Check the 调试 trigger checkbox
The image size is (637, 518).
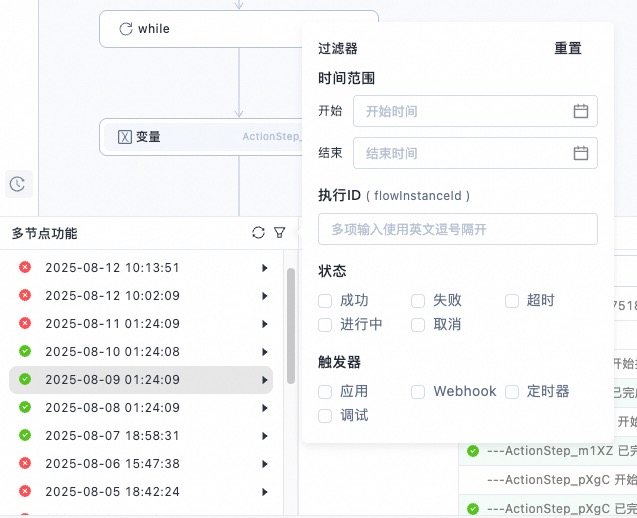pos(325,416)
